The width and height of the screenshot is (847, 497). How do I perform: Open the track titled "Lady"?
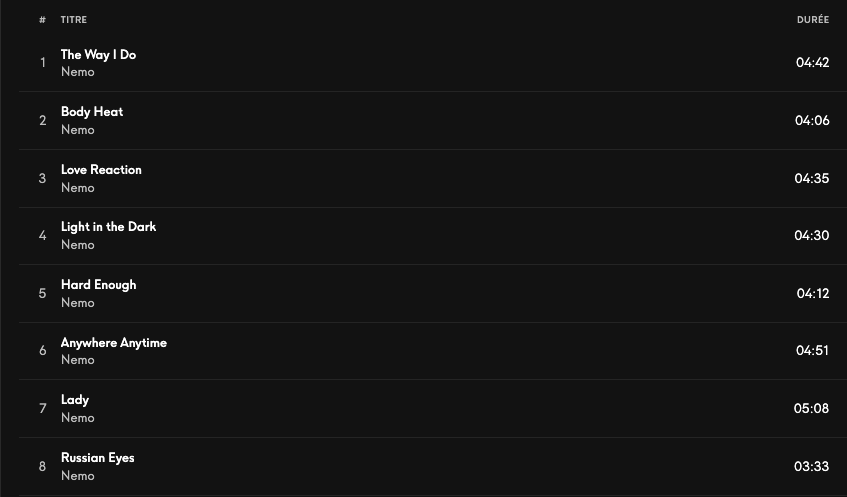coord(75,400)
